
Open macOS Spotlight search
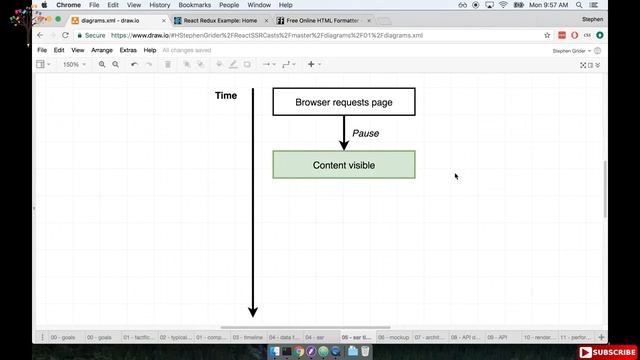click(579, 5)
